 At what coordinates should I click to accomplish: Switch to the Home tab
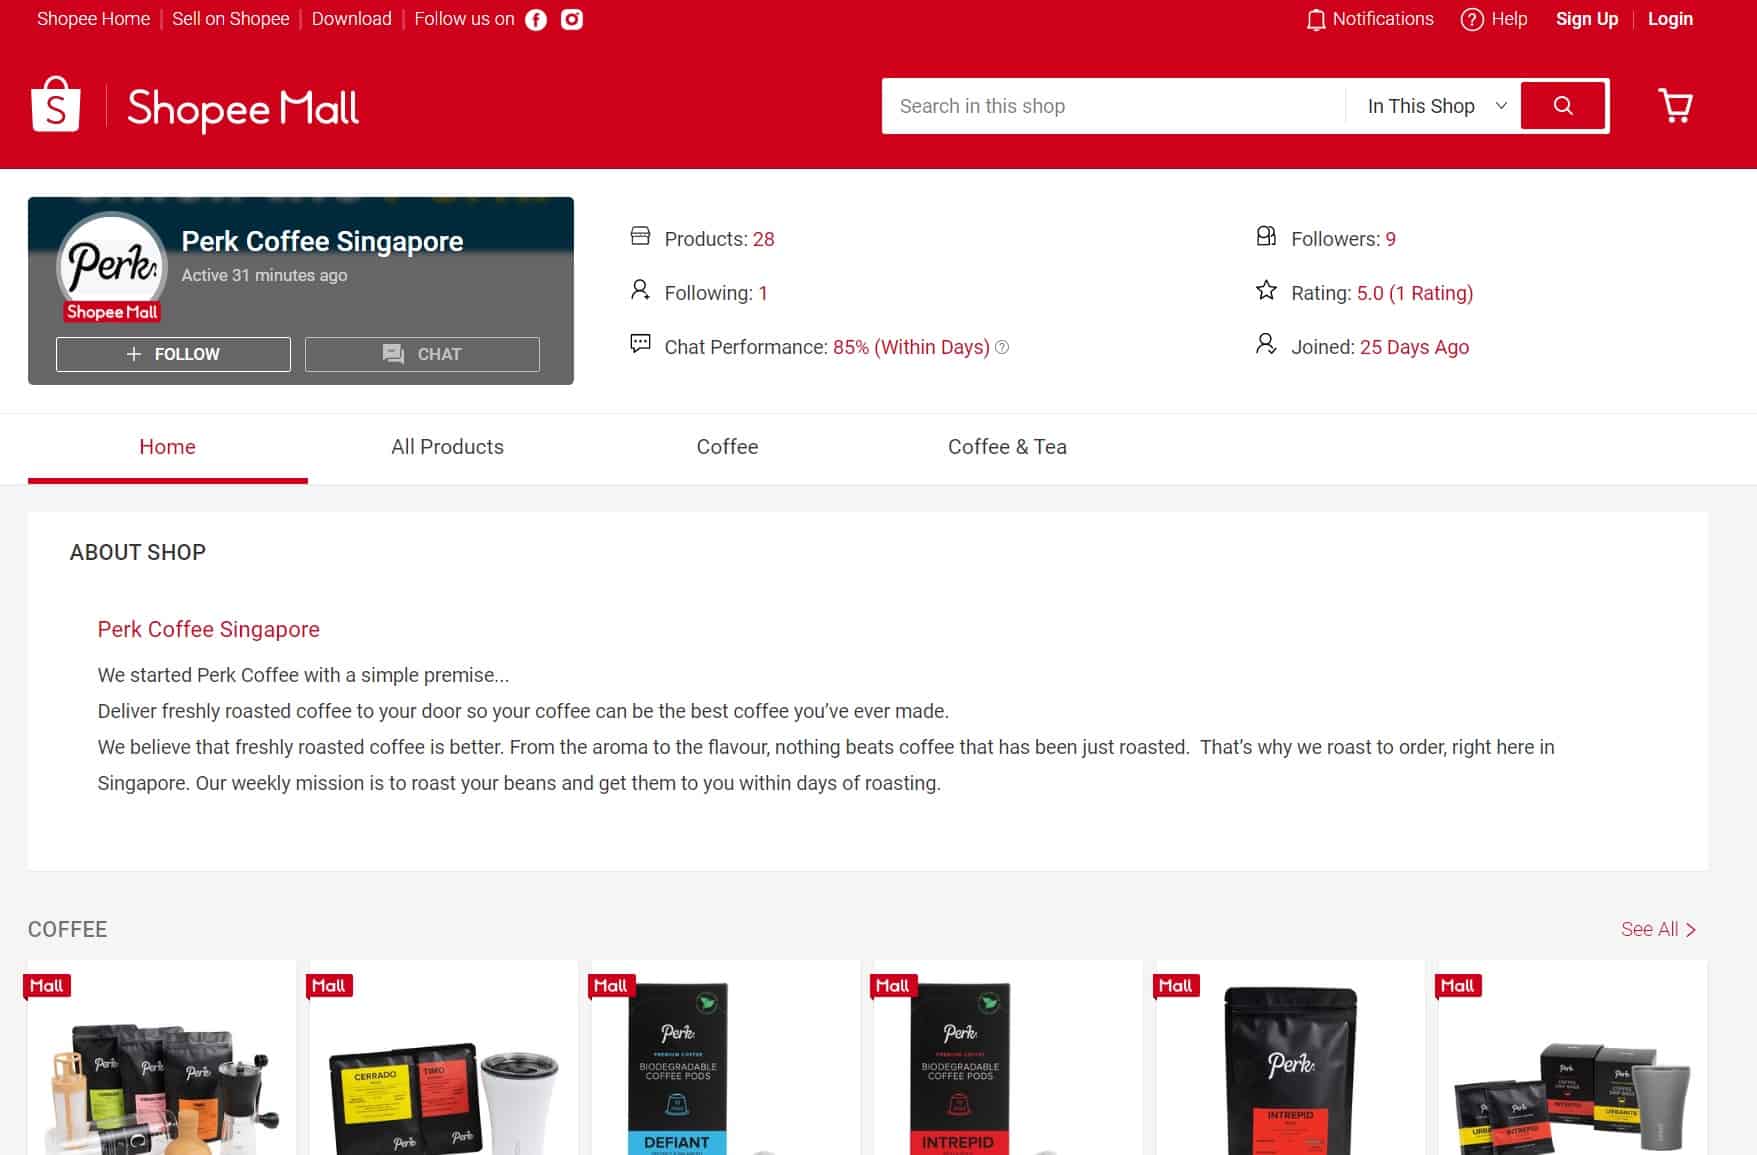tap(167, 447)
